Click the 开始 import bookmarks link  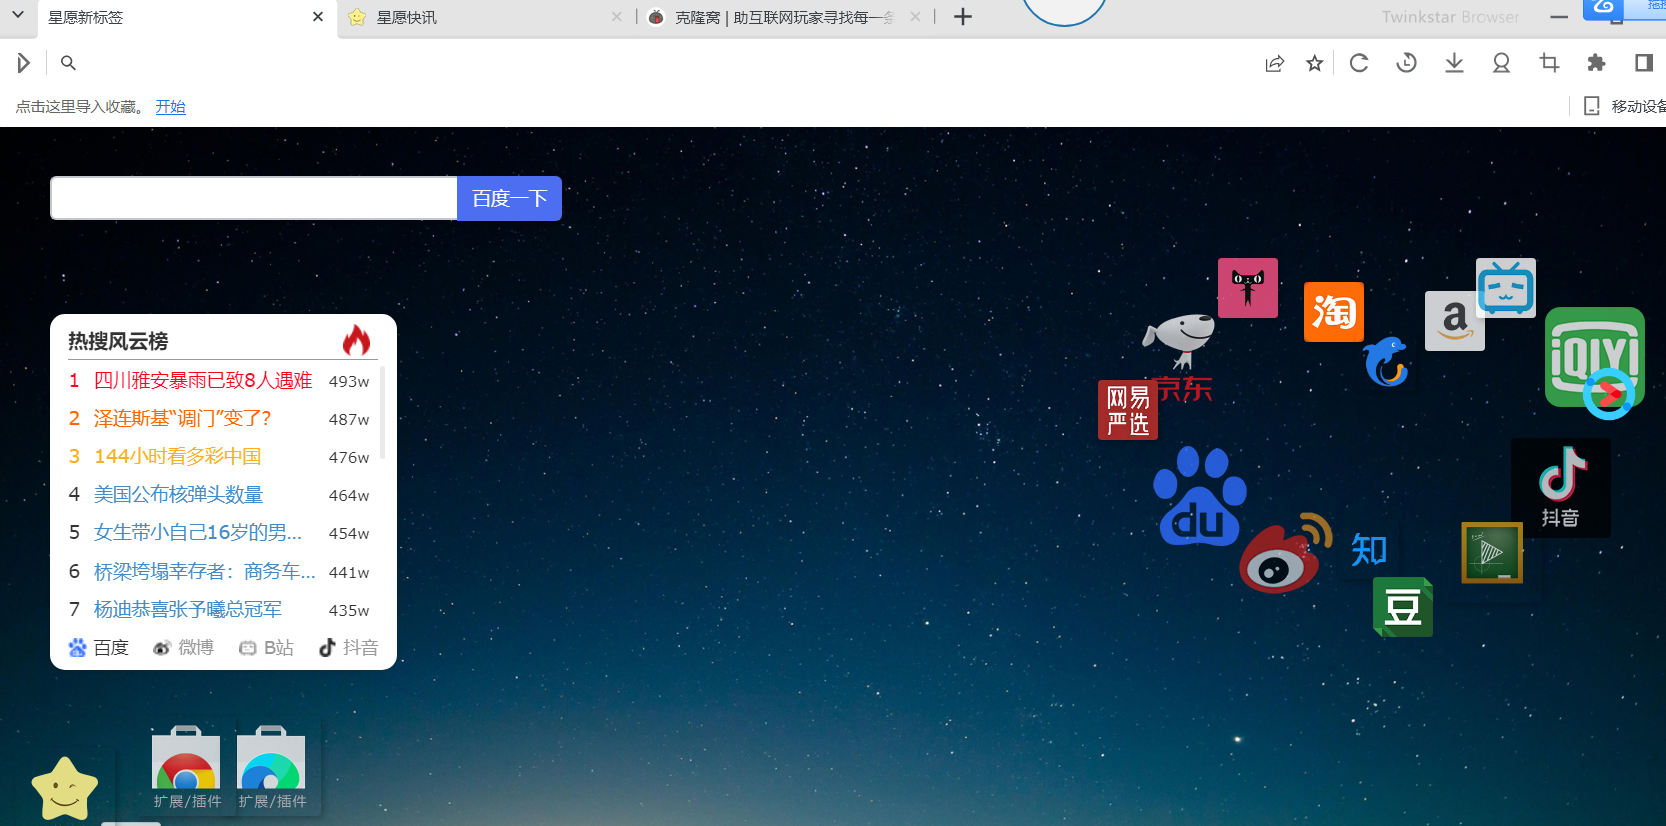pos(170,106)
